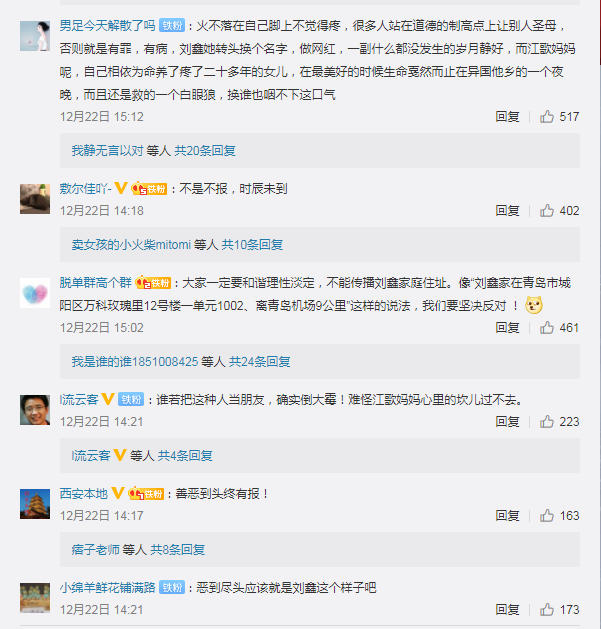The height and width of the screenshot is (629, 601).
Task: Open 卖女孩的小火柴mitomi's profile link
Action: pos(131,245)
